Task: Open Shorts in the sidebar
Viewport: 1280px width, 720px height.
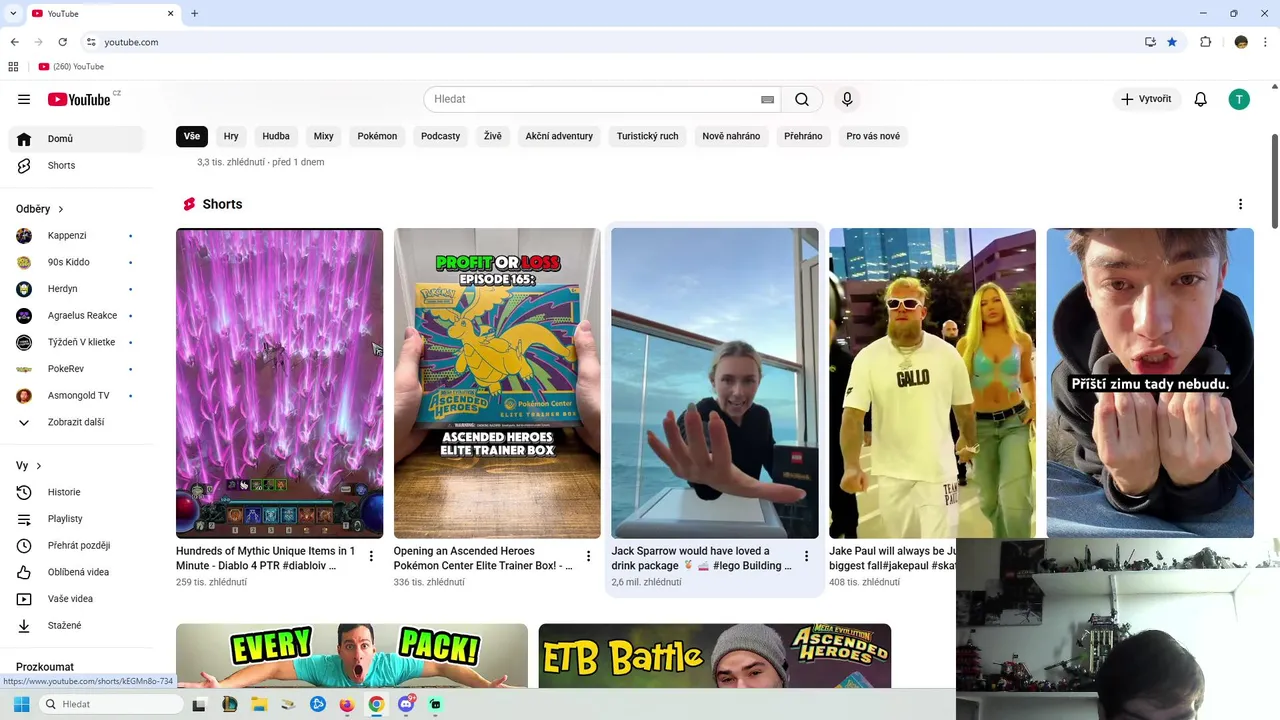Action: pos(76,165)
